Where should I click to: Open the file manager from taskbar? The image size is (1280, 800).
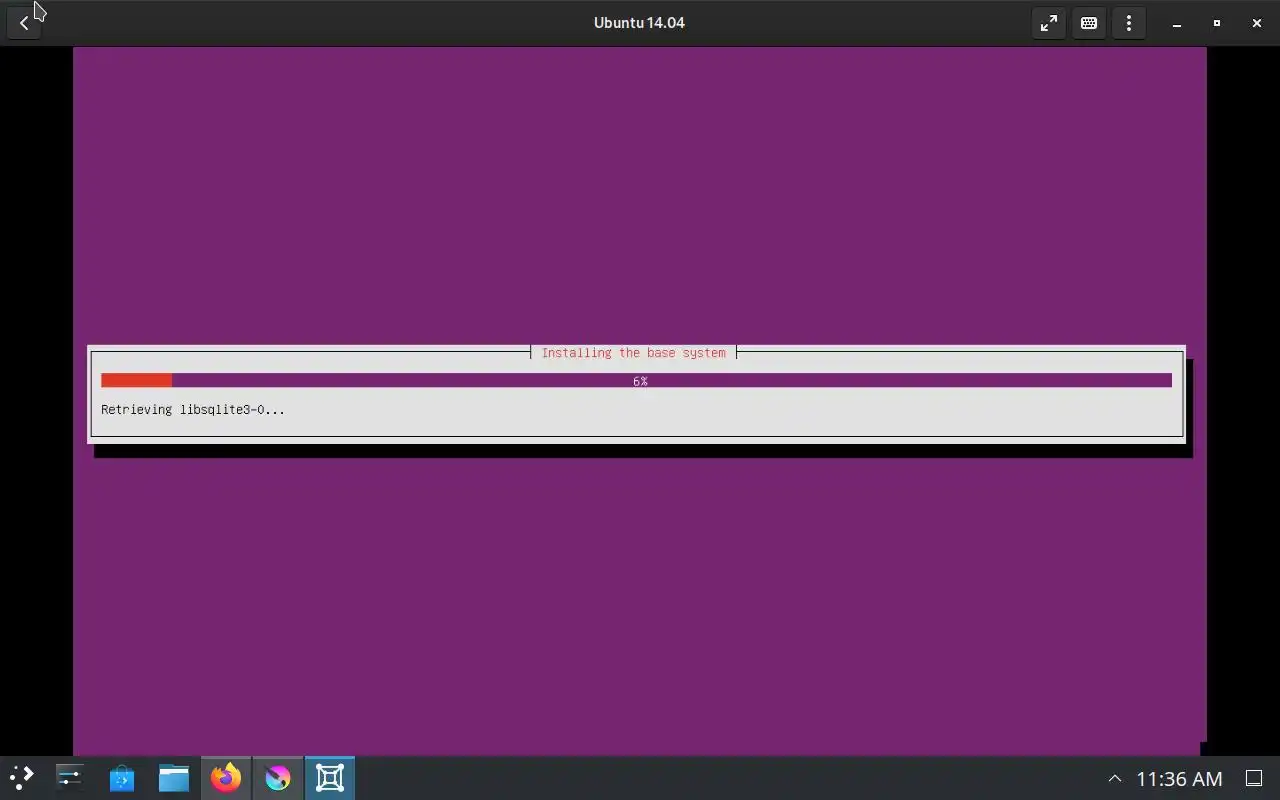(x=174, y=777)
